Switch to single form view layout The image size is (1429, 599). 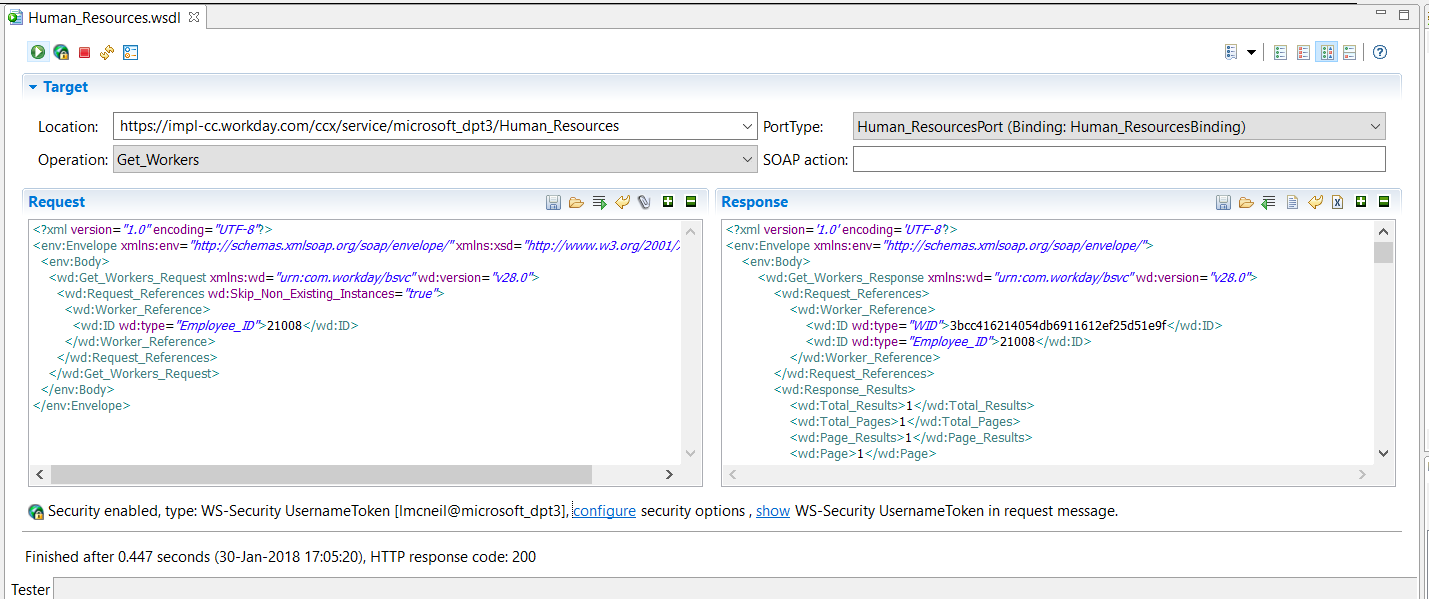1280,52
